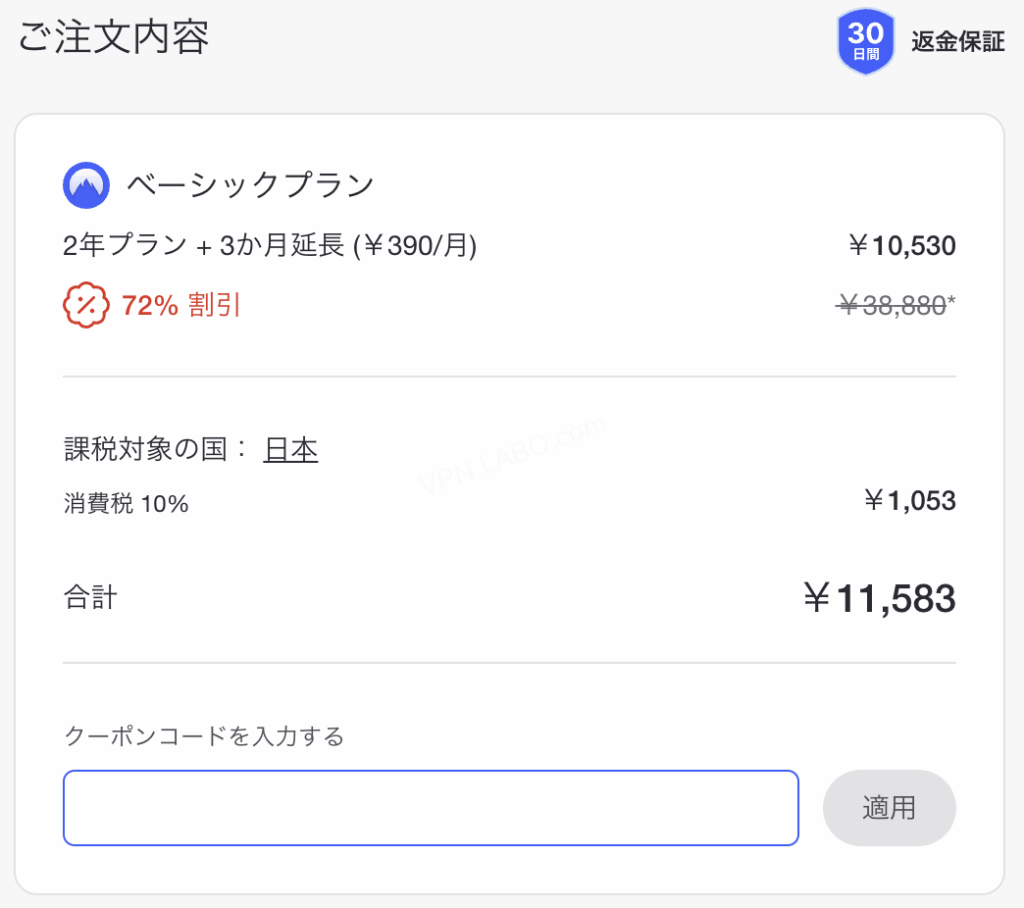Click the ￥1,053 tax amount
The width and height of the screenshot is (1024, 908).
click(910, 500)
